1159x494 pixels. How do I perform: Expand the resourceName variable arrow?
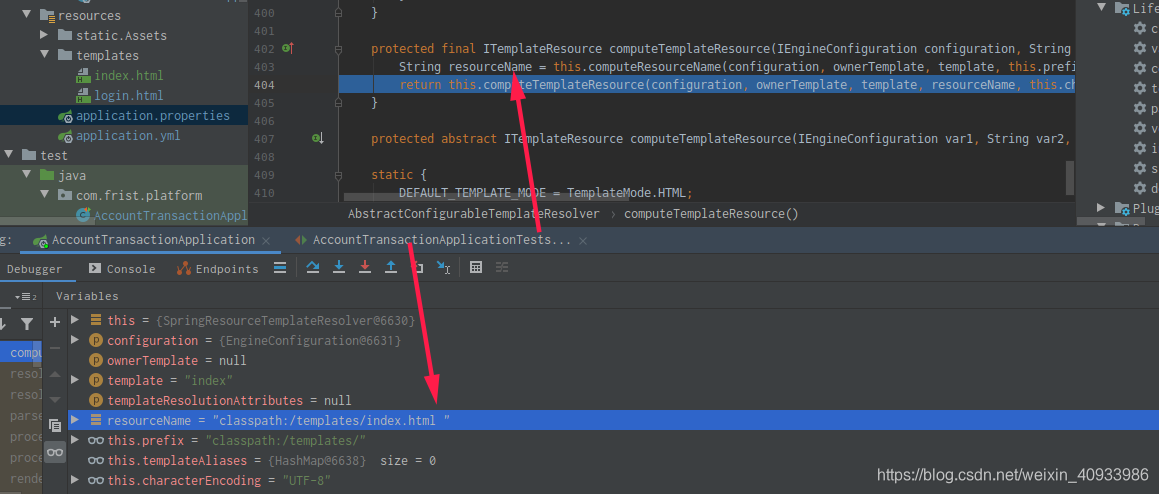(75, 420)
